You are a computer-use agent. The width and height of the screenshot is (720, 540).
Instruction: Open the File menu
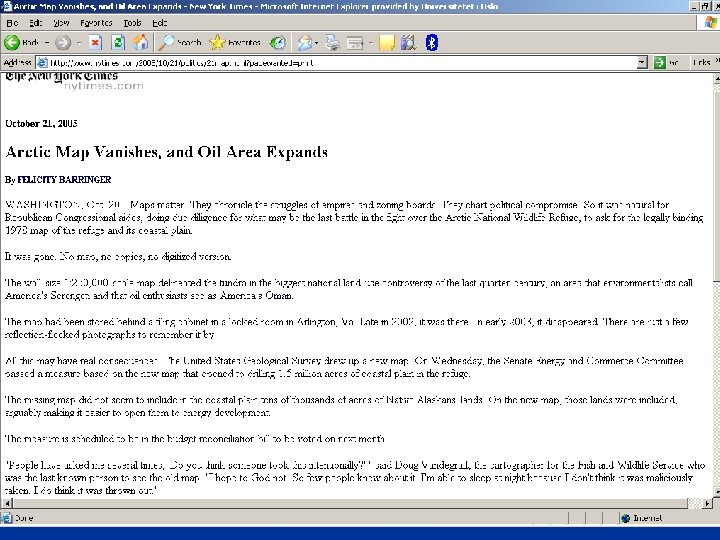12,23
